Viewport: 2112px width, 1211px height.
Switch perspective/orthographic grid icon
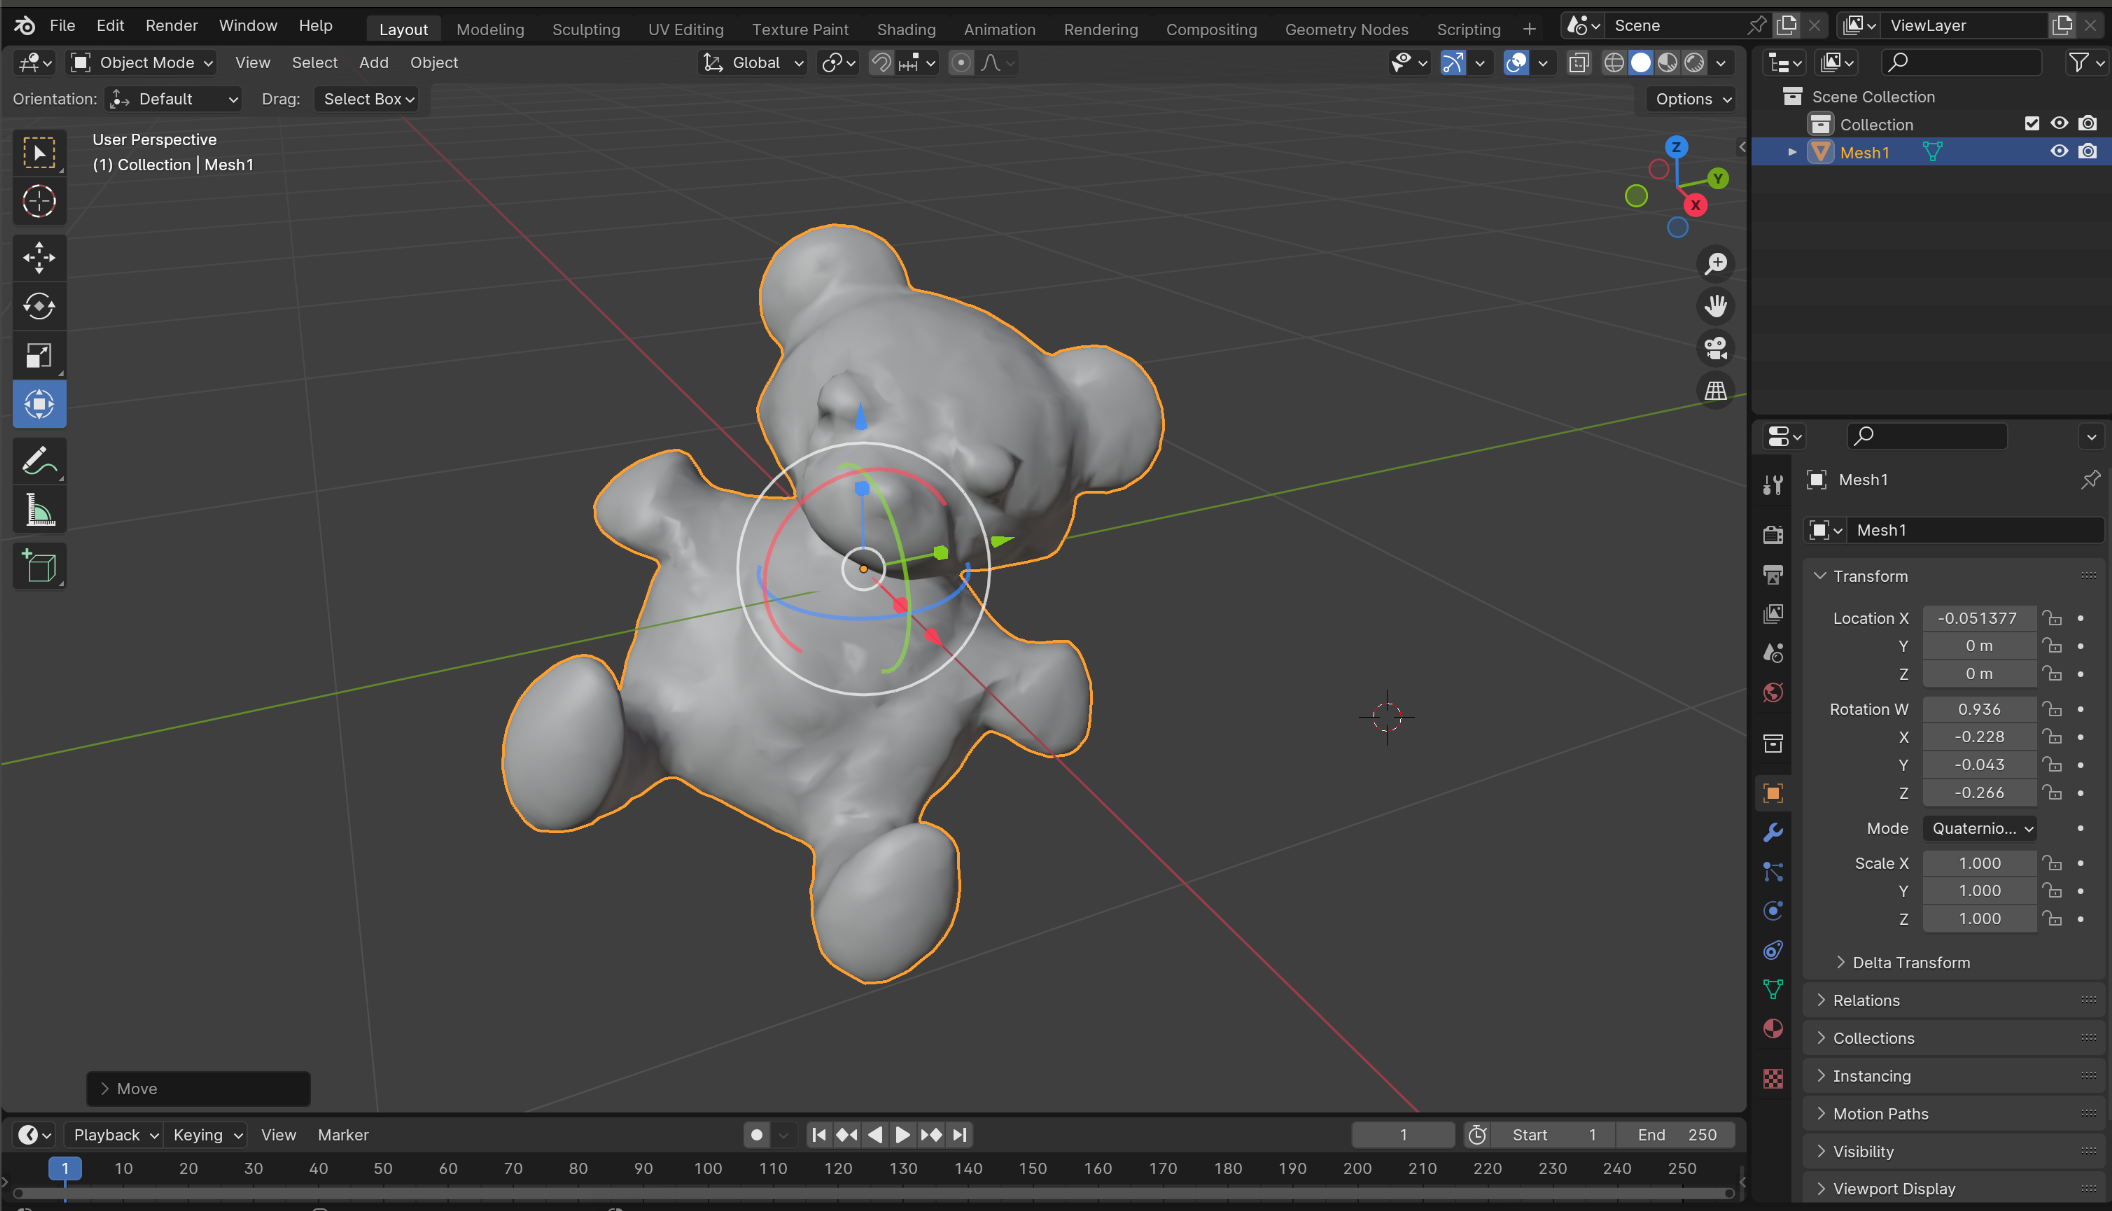tap(1716, 391)
